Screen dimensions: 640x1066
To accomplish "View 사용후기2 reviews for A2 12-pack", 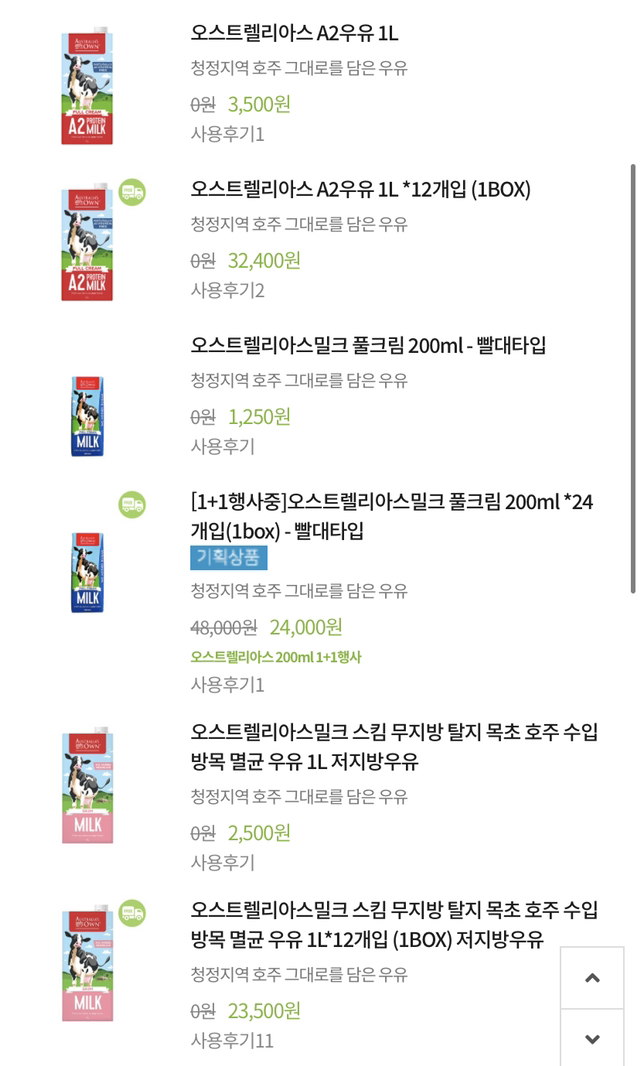I will pos(227,290).
